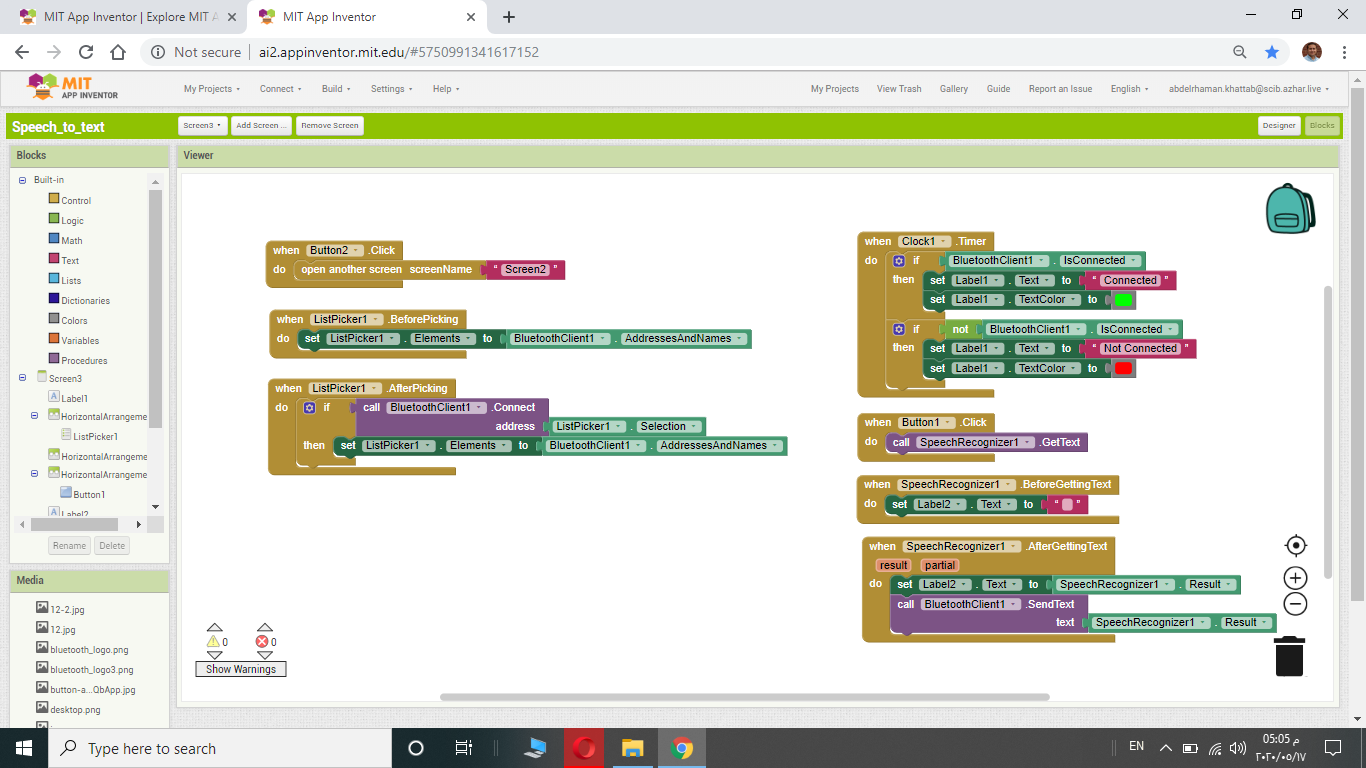The image size is (1366, 768).
Task: Switch to the Explore MIT App Inventor tab
Action: pos(125,17)
